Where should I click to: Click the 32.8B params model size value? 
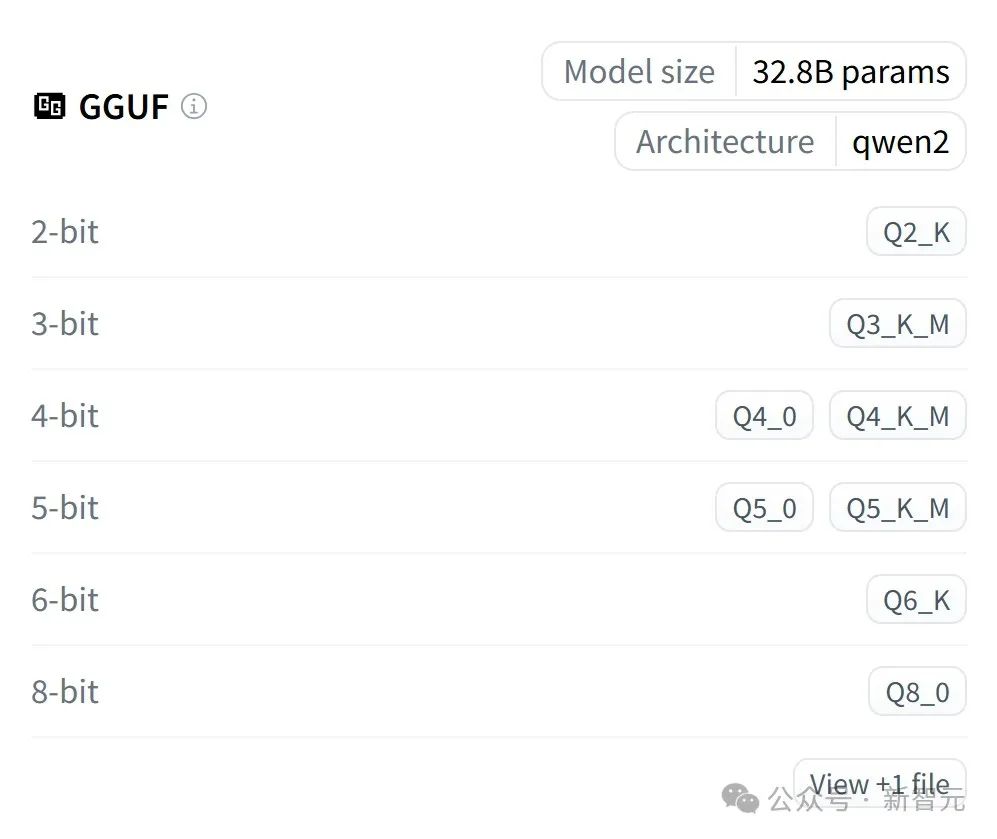click(x=851, y=72)
